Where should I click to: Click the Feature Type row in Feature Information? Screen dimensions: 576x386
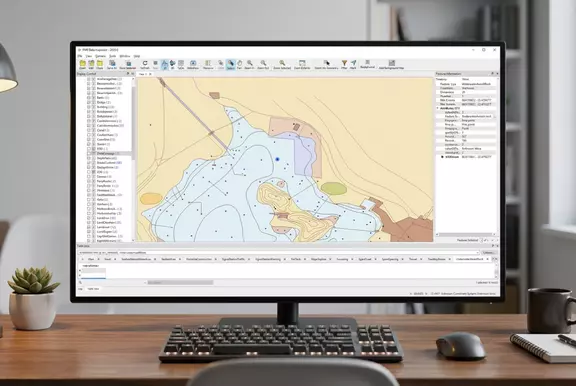click(465, 84)
